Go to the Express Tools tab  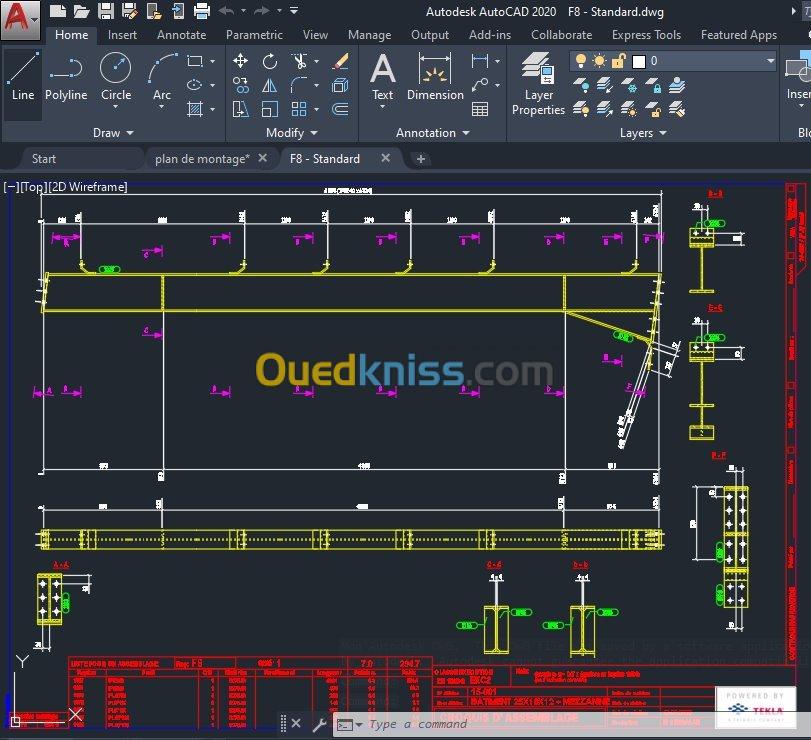tap(646, 35)
